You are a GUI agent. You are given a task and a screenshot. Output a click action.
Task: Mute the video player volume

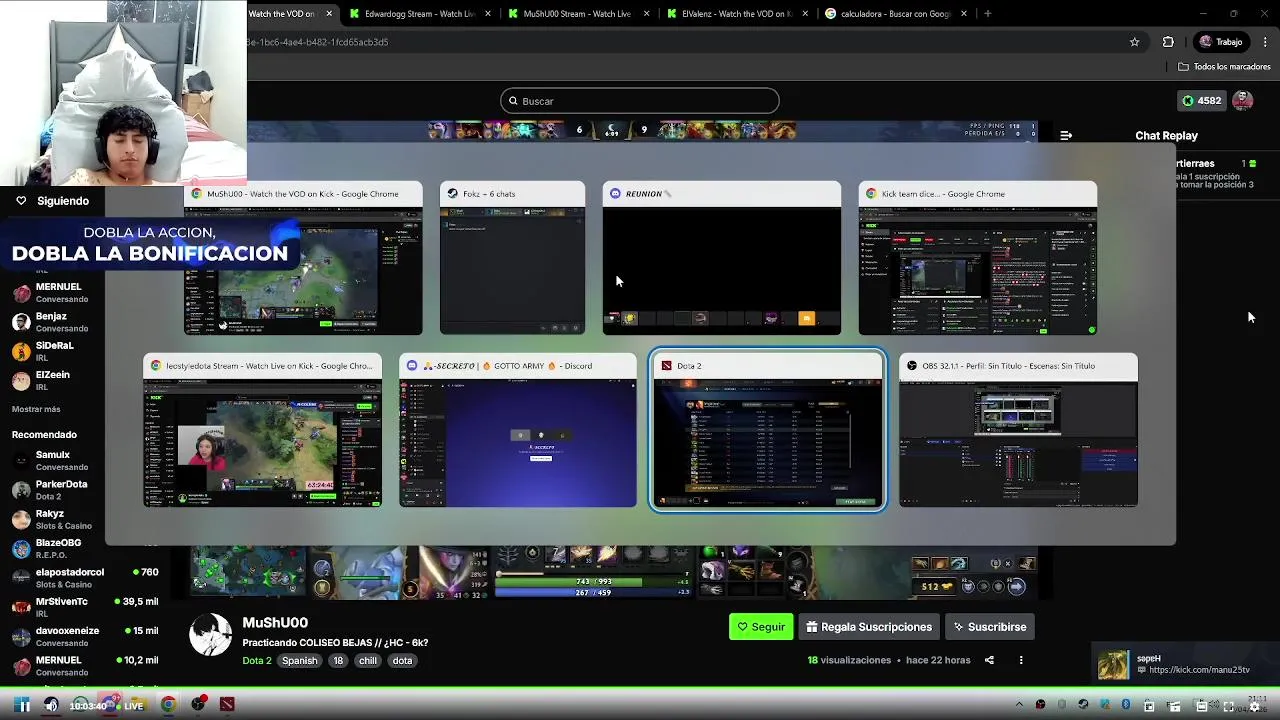pos(51,705)
